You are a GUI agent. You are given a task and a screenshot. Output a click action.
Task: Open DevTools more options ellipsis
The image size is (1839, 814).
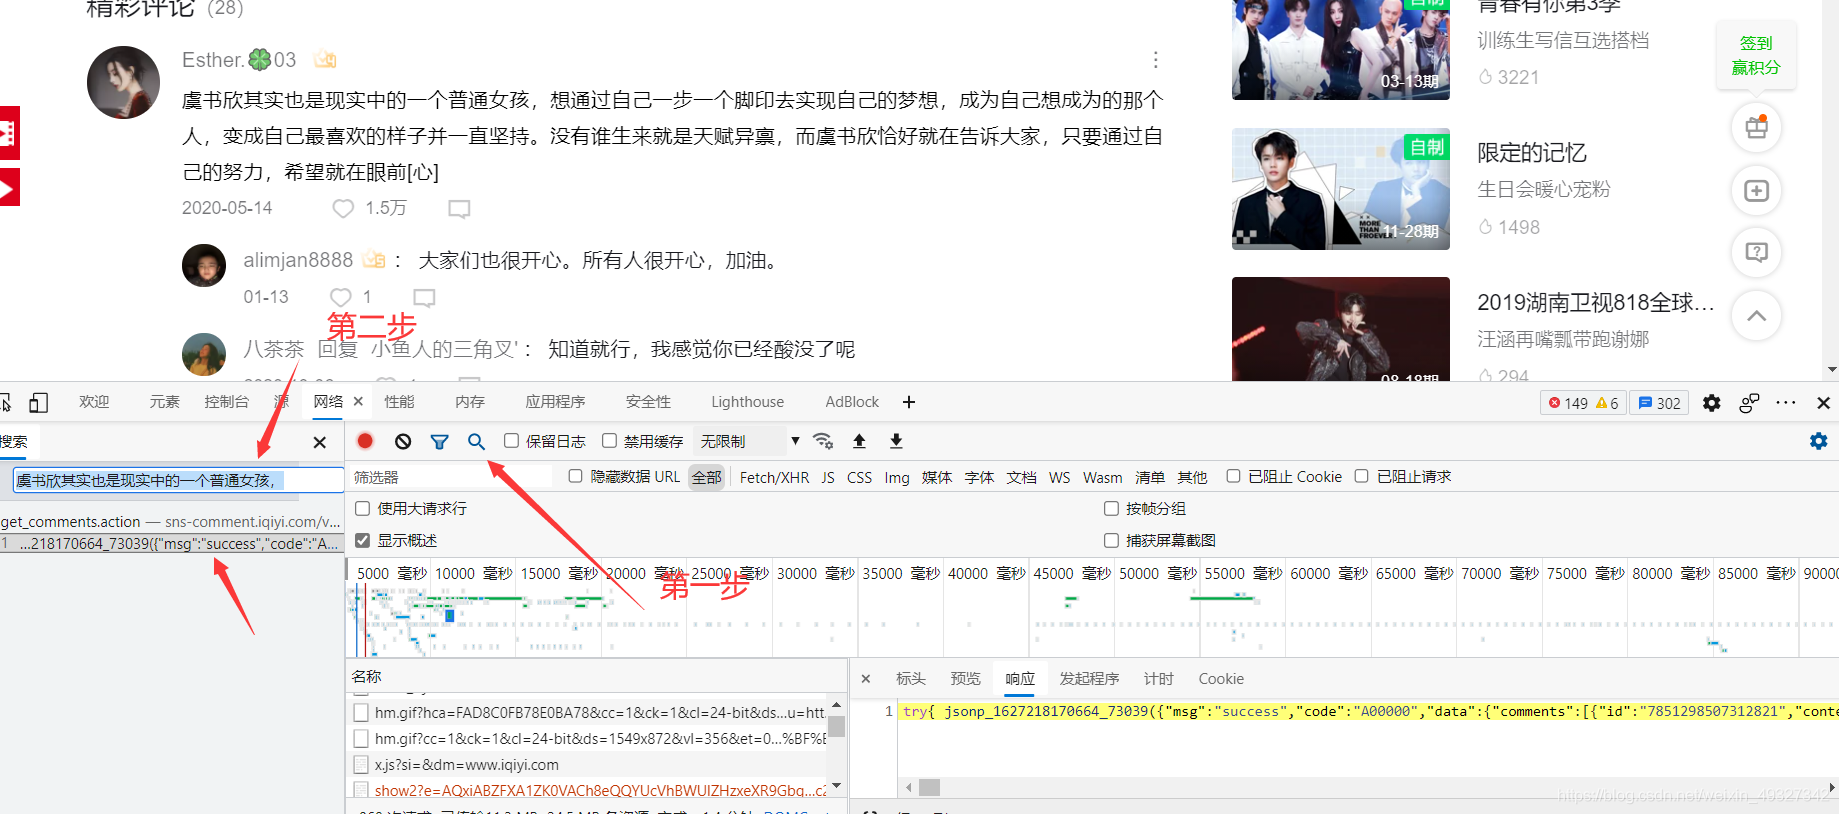1786,403
